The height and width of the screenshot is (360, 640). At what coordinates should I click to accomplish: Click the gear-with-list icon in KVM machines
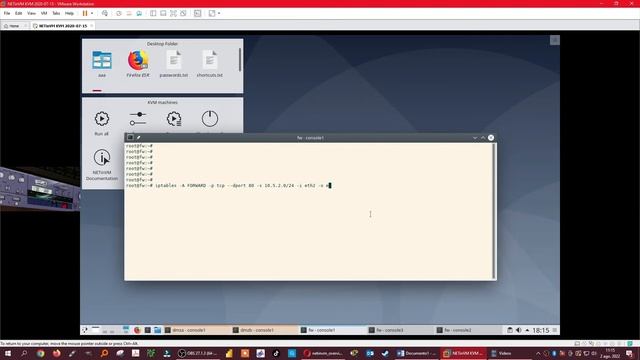click(174, 119)
